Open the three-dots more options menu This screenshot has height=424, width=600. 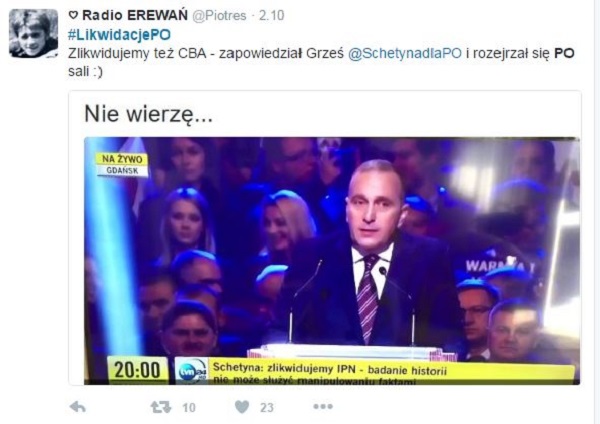[x=323, y=406]
